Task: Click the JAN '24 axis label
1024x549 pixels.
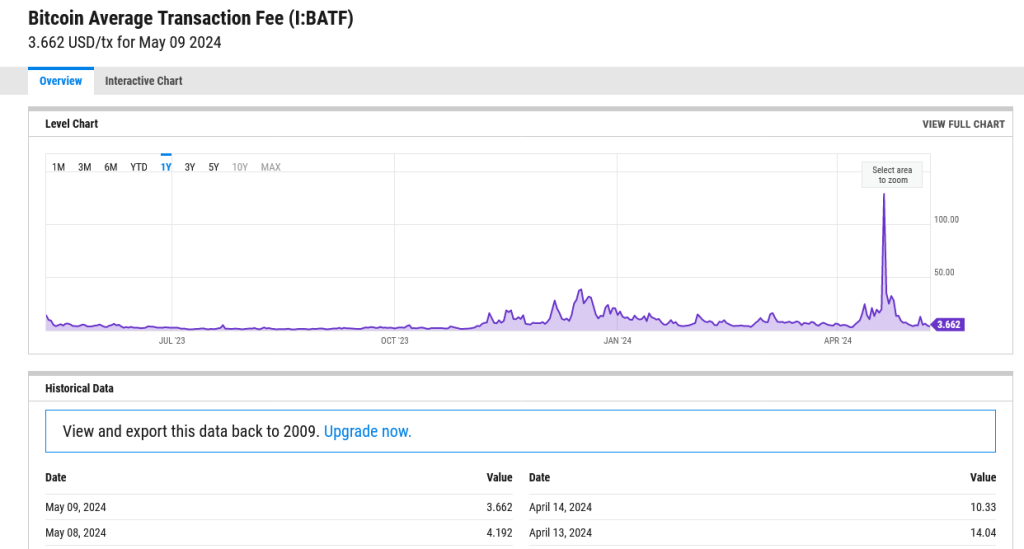Action: [617, 341]
